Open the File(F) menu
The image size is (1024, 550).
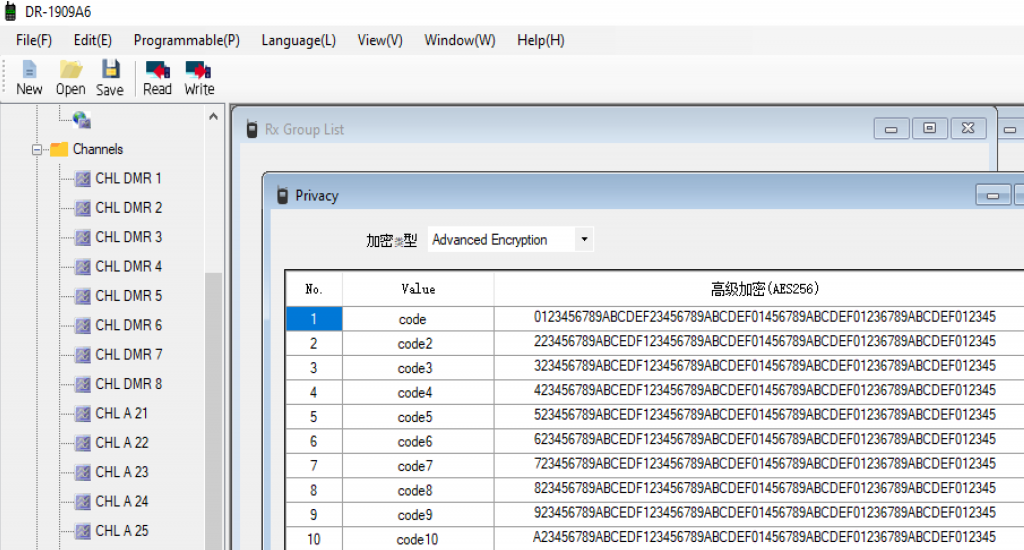pyautogui.click(x=34, y=40)
